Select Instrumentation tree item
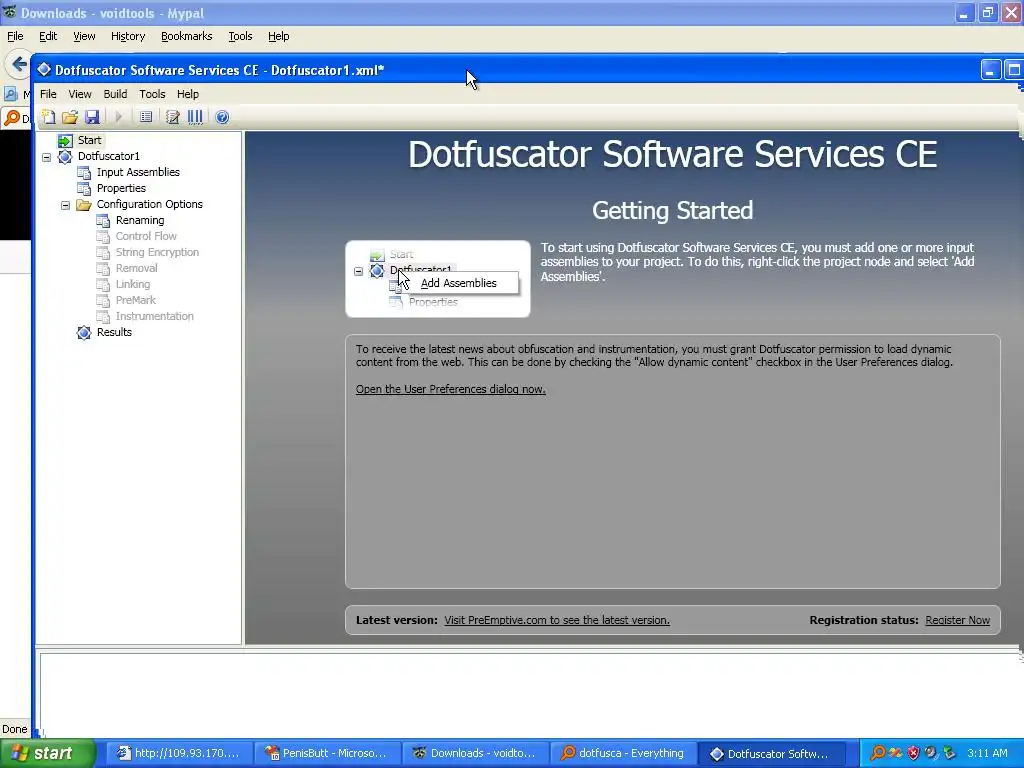1024x768 pixels. click(154, 316)
